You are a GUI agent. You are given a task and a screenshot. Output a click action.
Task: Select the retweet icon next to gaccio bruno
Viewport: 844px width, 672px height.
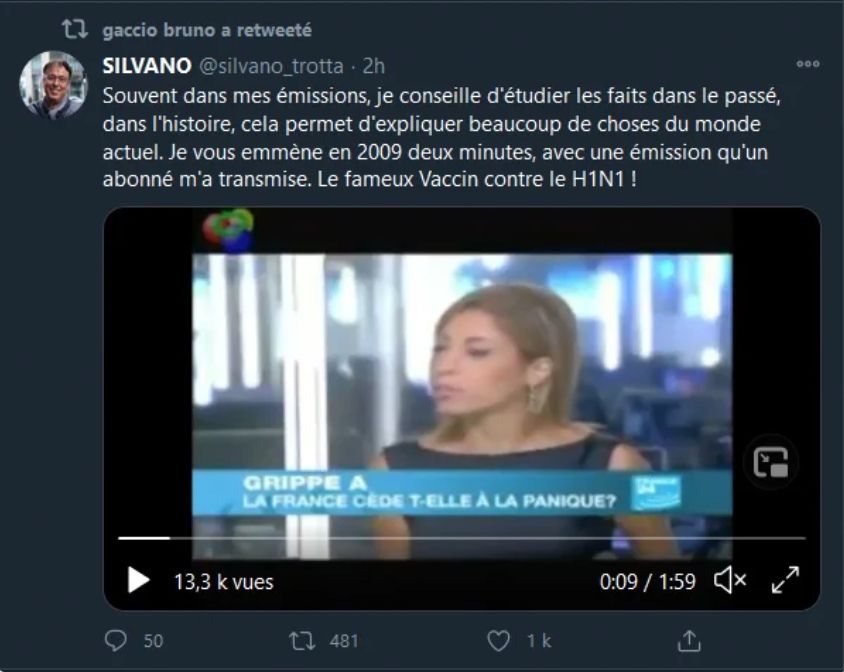pyautogui.click(x=74, y=30)
